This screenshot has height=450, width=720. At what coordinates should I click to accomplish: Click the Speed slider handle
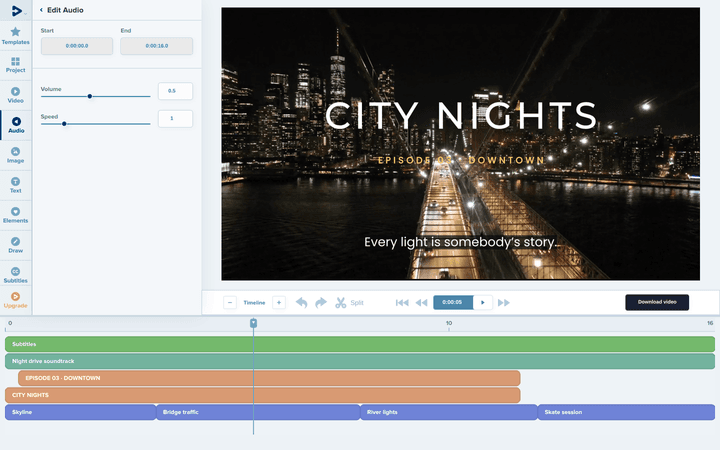[64, 124]
